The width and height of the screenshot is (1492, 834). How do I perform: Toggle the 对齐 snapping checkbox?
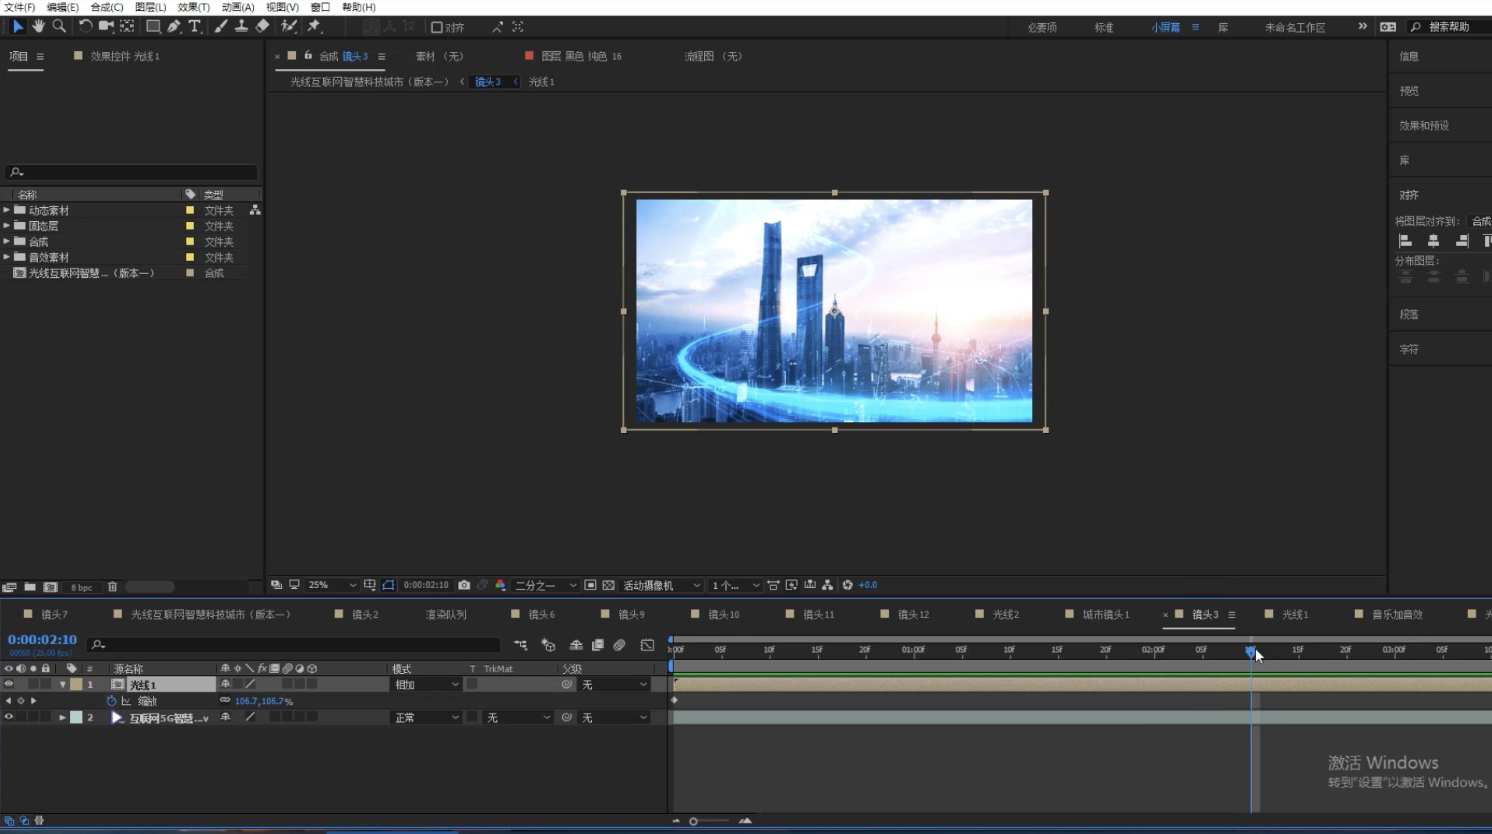pos(437,27)
